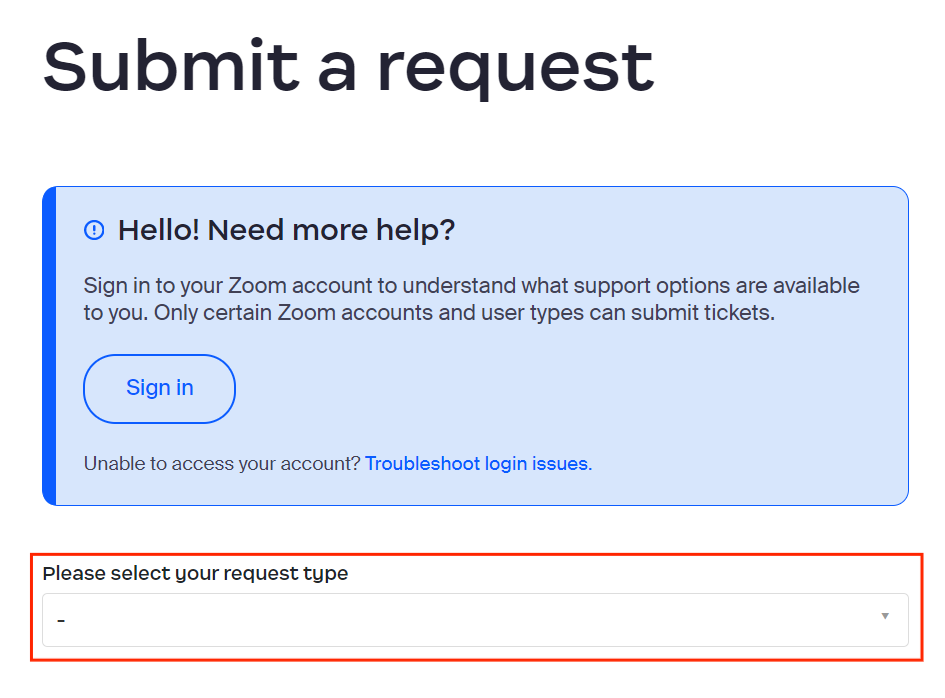Click the words "submit tickets" in the banner
This screenshot has width=945, height=698.
pos(717,313)
